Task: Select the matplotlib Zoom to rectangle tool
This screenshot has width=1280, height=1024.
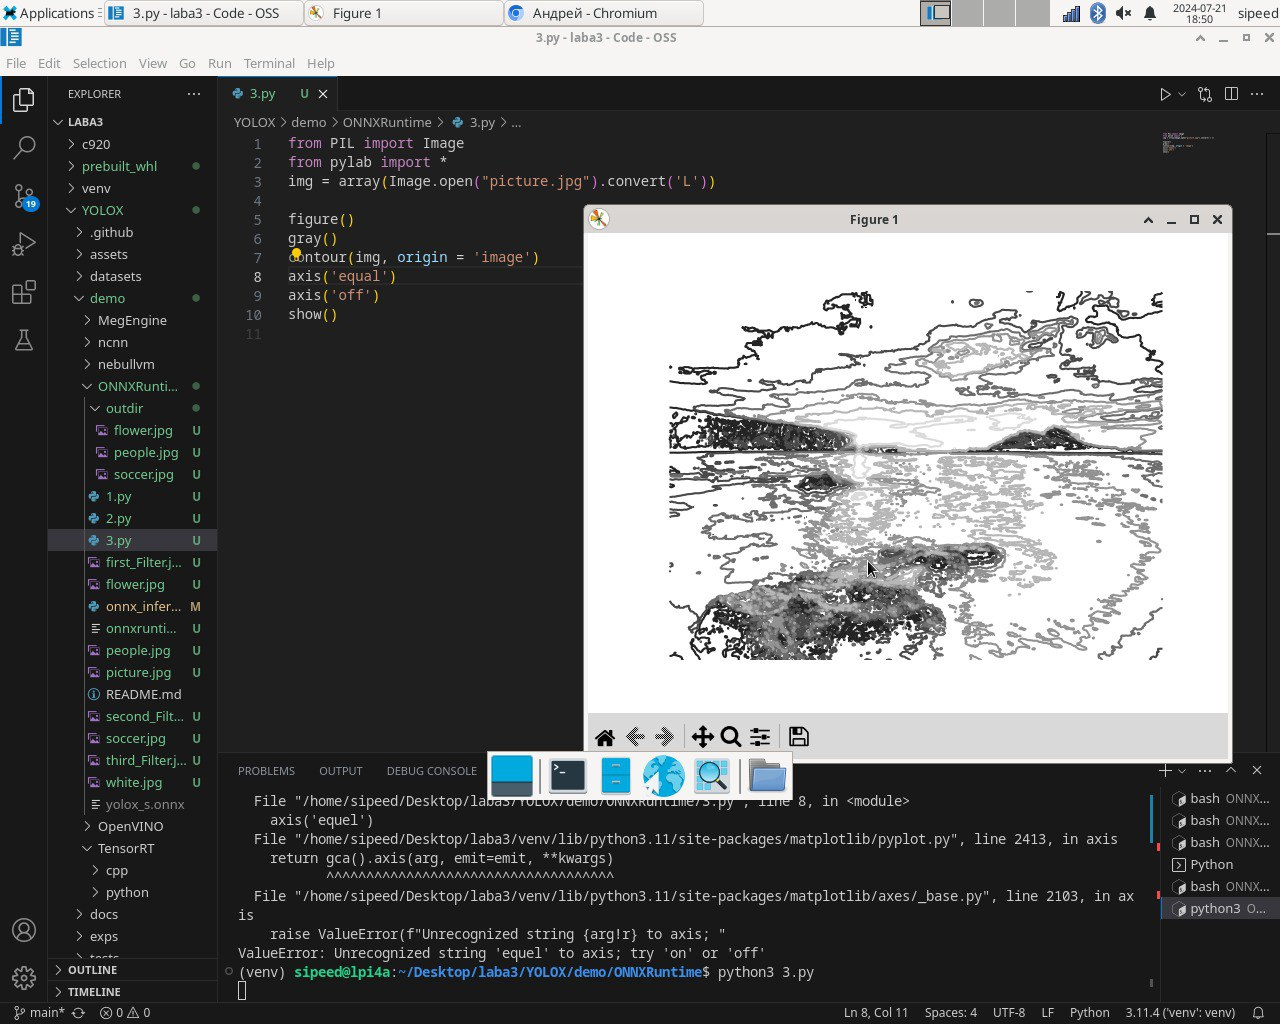Action: (731, 737)
